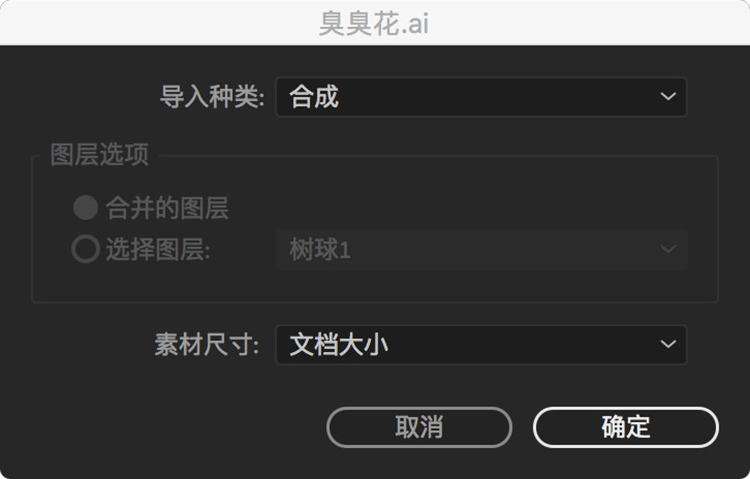Click the chevron arrow on the 文档大小 dropdown

pos(668,344)
